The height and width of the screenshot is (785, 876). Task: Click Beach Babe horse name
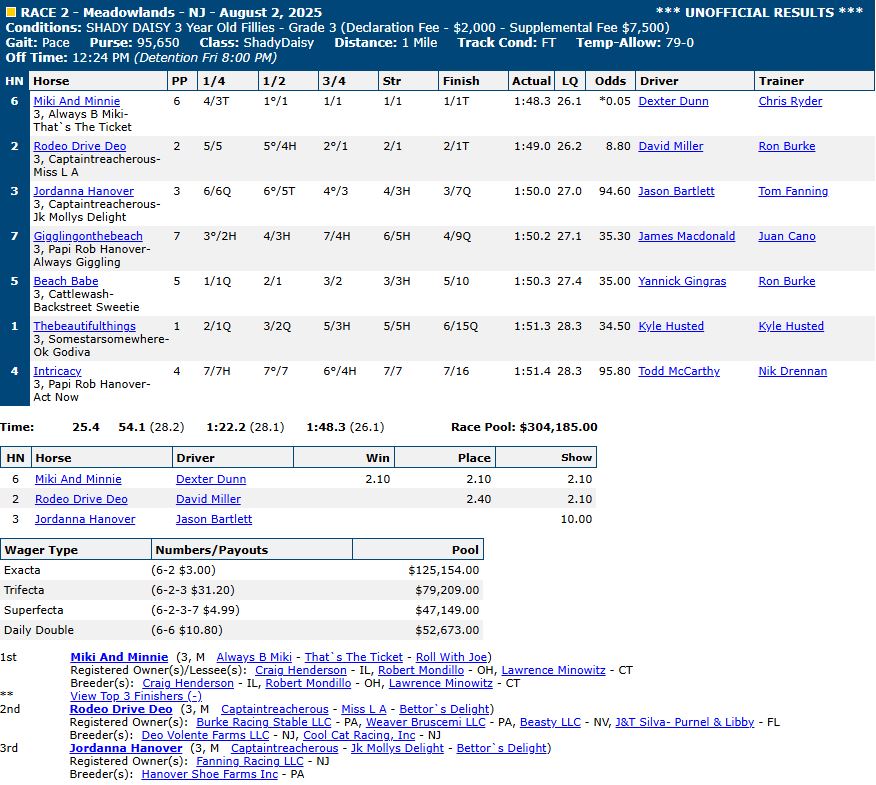[66, 282]
